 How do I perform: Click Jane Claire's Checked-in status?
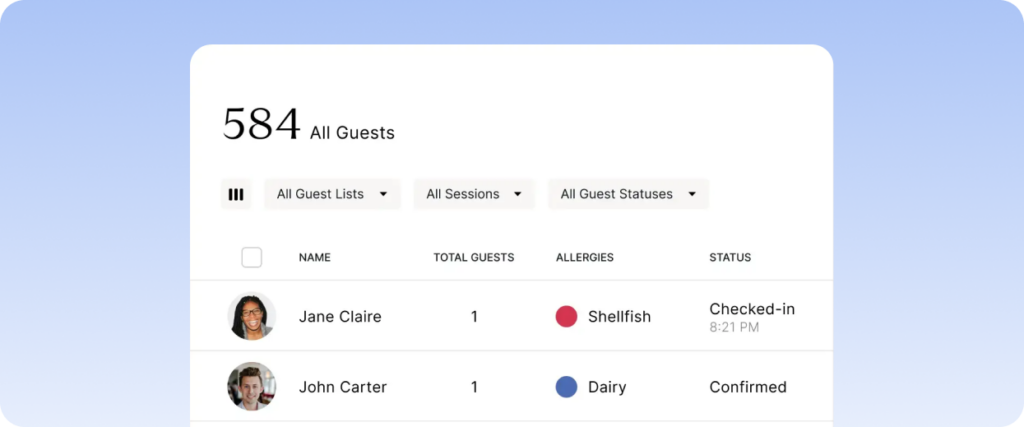tap(752, 309)
